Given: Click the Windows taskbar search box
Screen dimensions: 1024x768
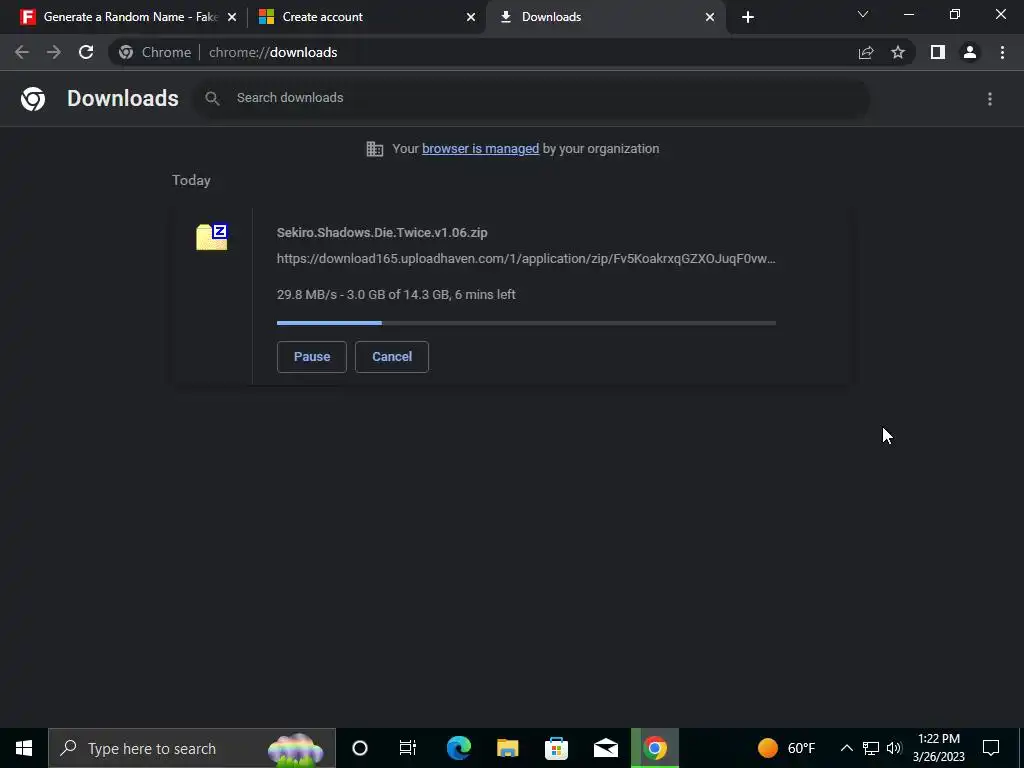Looking at the screenshot, I should tap(192, 748).
